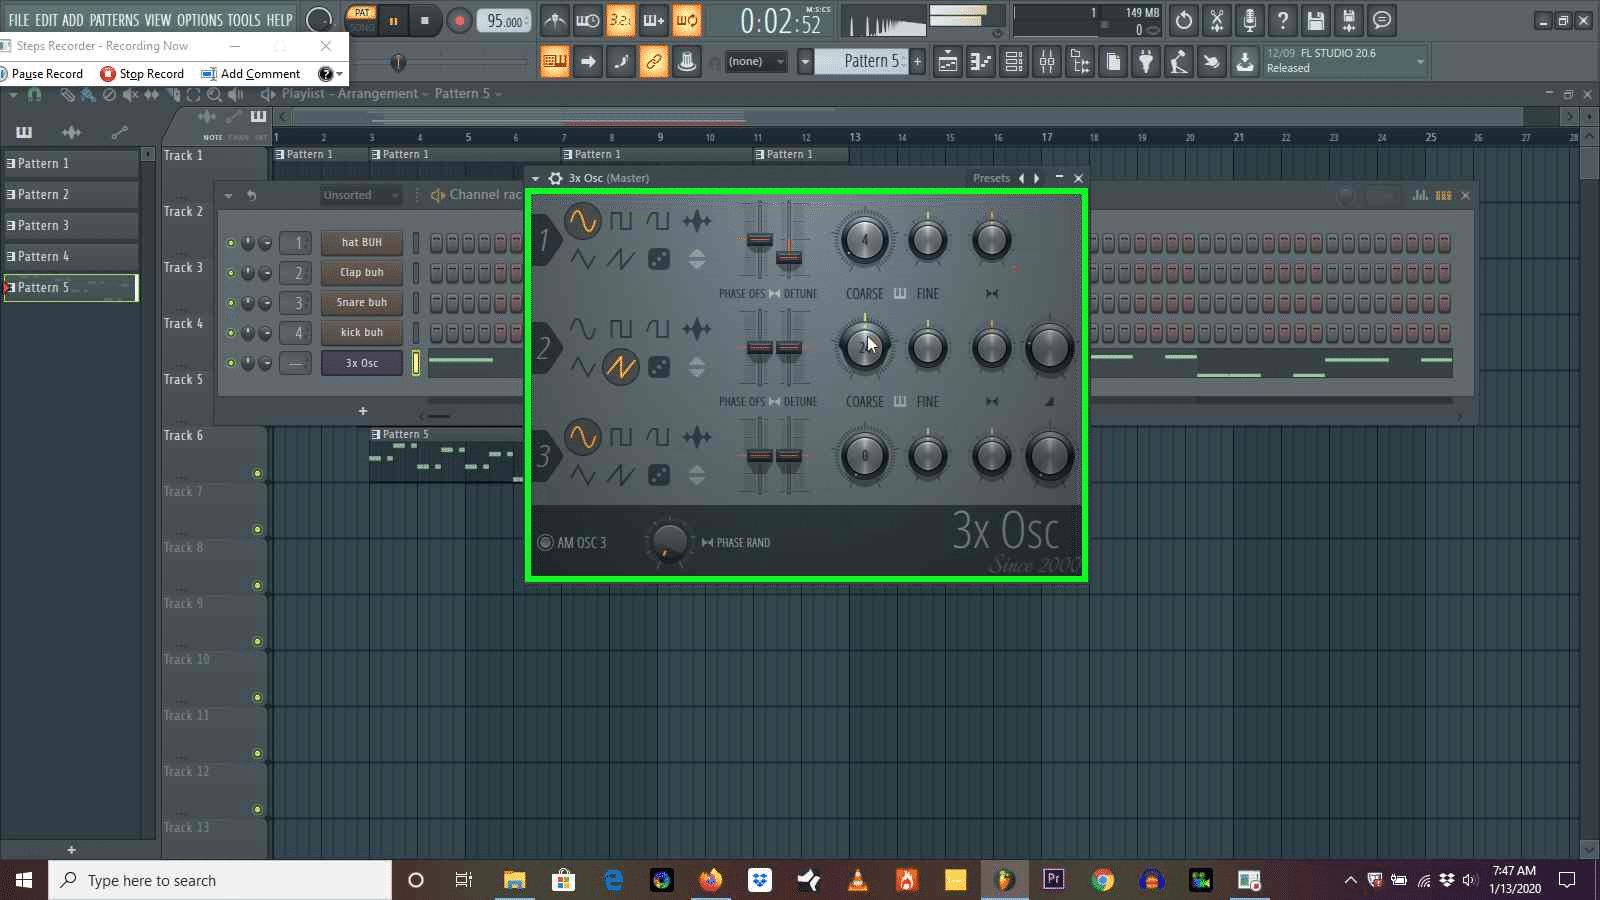Open the 3x Osc plugin menu arrow
This screenshot has height=900, width=1600.
coord(536,178)
